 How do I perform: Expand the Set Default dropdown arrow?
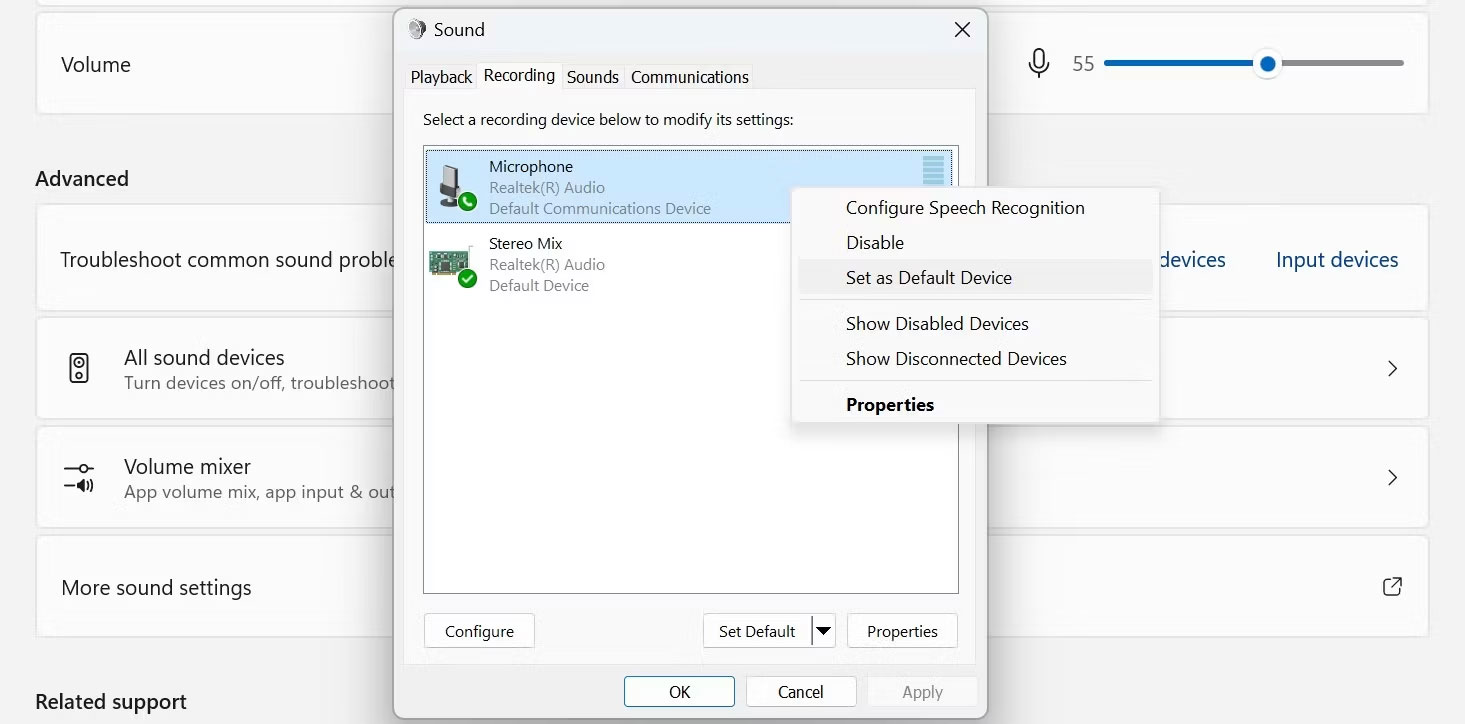click(823, 631)
